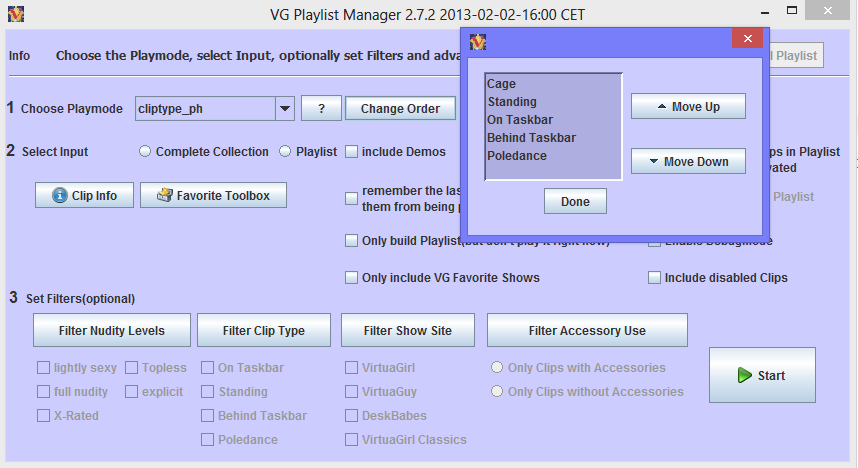Select Cage in the order list
Image resolution: width=858 pixels, height=468 pixels.
tap(502, 84)
